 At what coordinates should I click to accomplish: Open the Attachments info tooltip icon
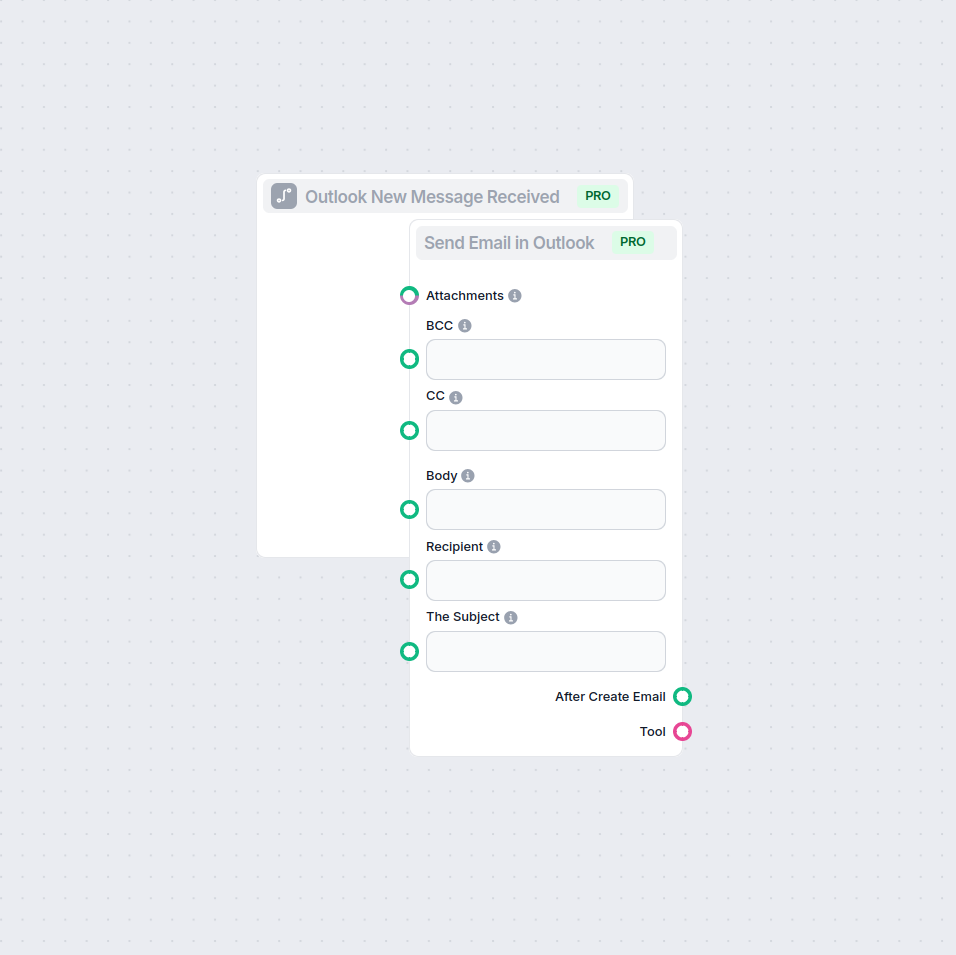515,295
